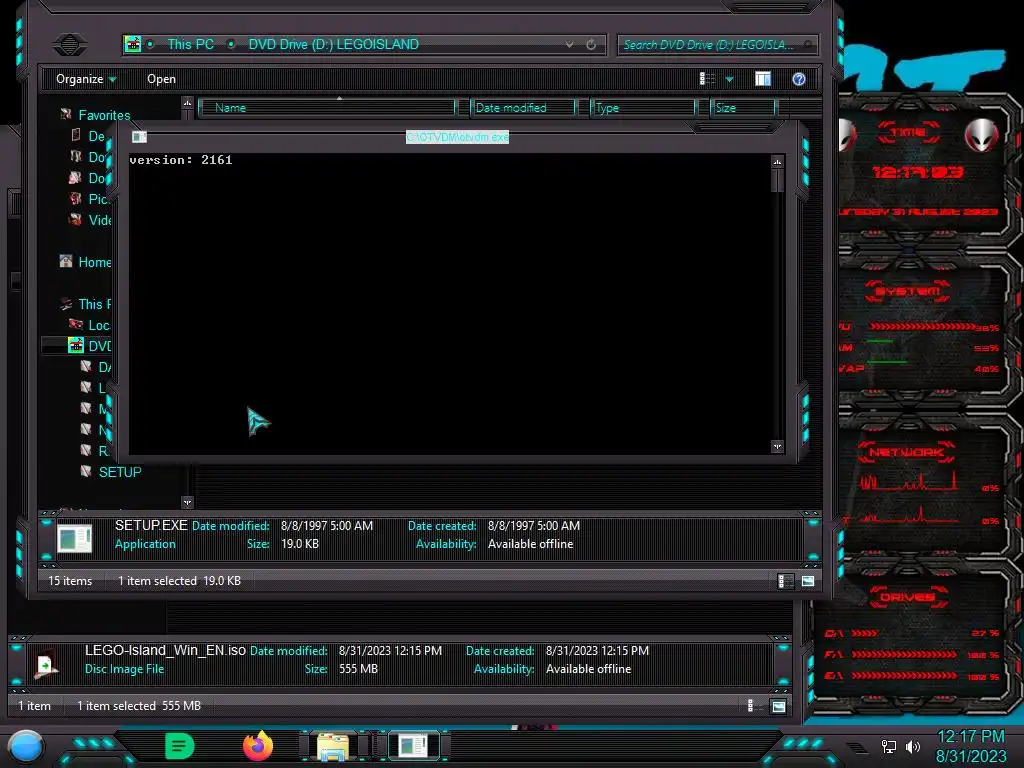Click Open in the Explorer toolbar
1024x768 pixels.
[x=161, y=79]
